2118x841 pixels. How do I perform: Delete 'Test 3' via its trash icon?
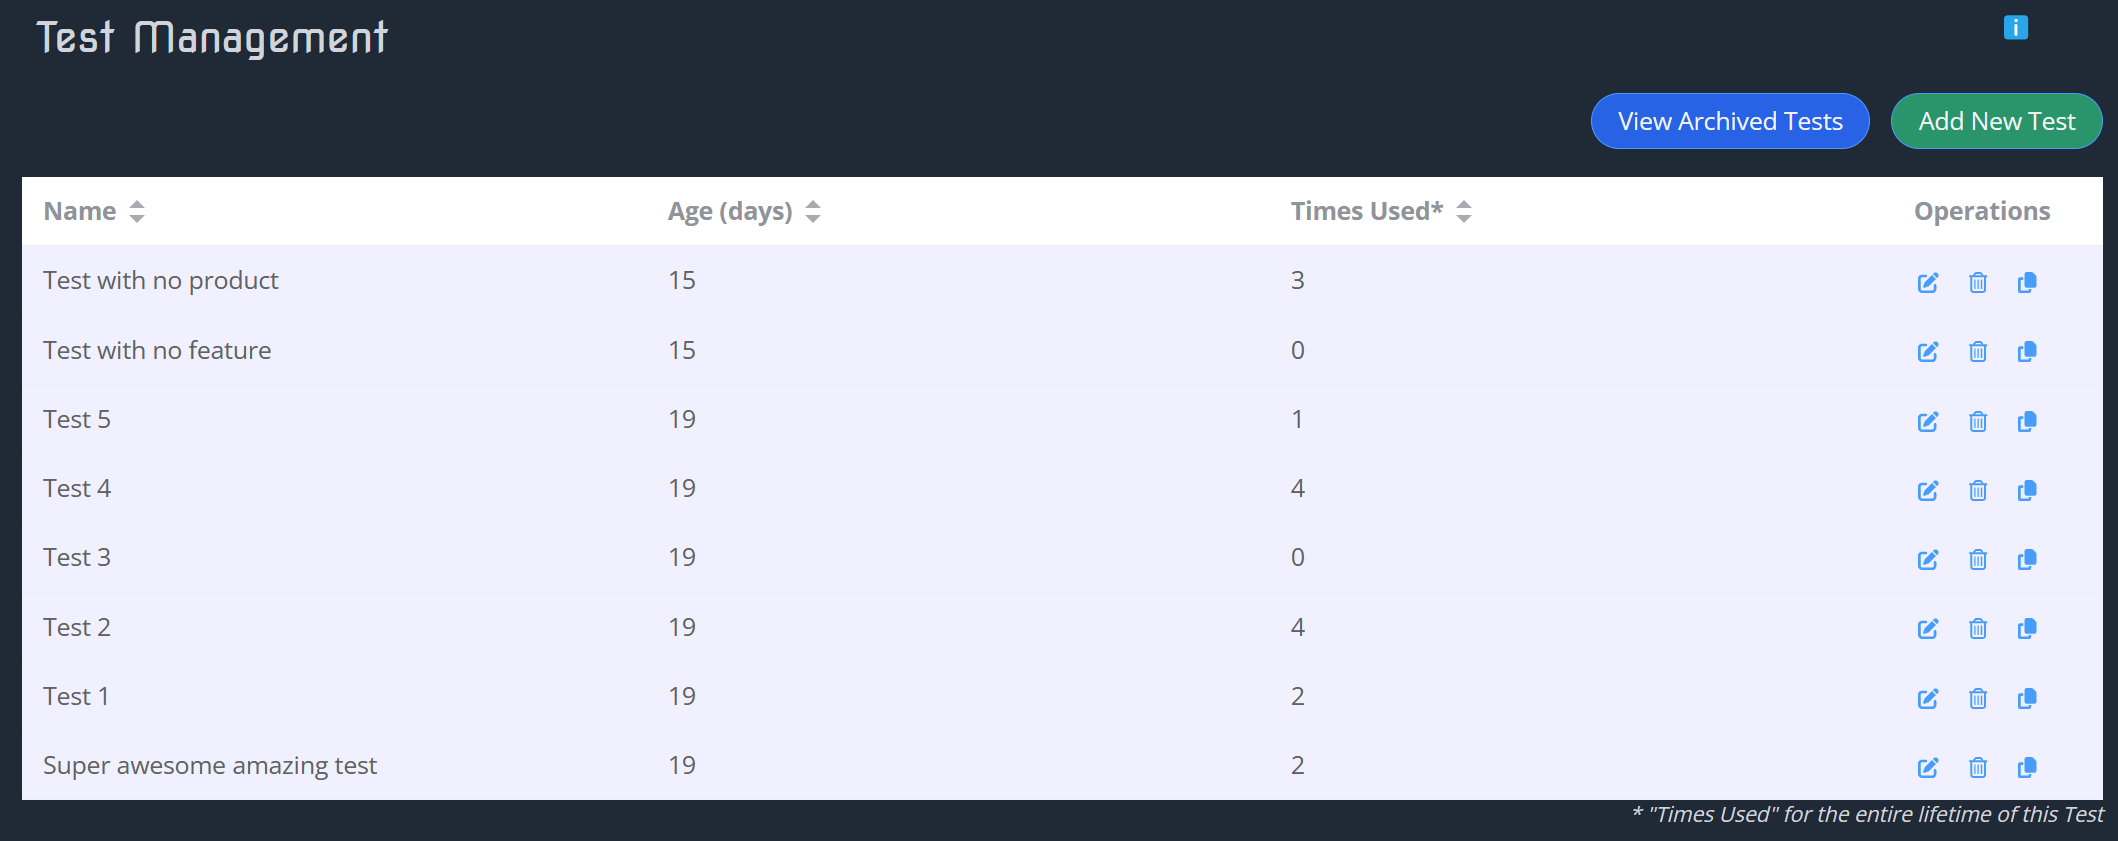1978,559
